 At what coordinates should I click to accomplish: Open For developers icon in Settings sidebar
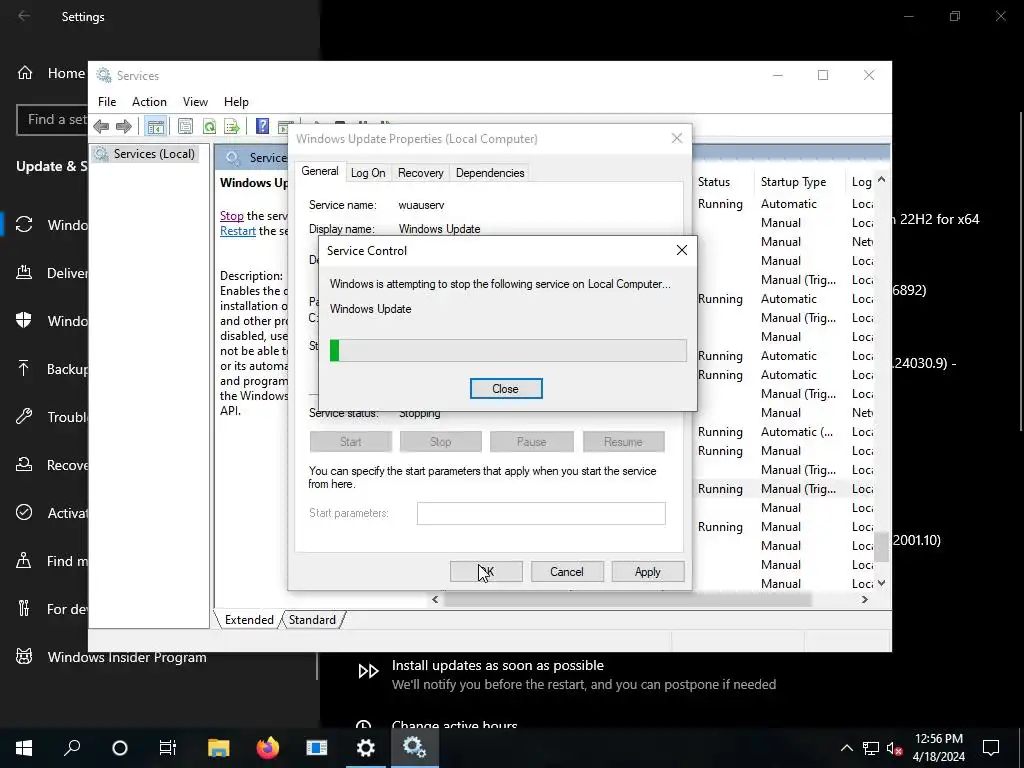coord(24,608)
